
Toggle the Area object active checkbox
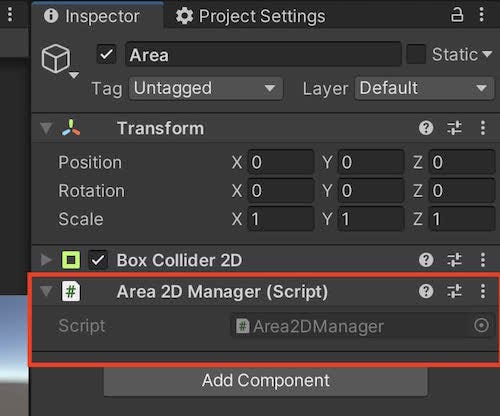(107, 54)
